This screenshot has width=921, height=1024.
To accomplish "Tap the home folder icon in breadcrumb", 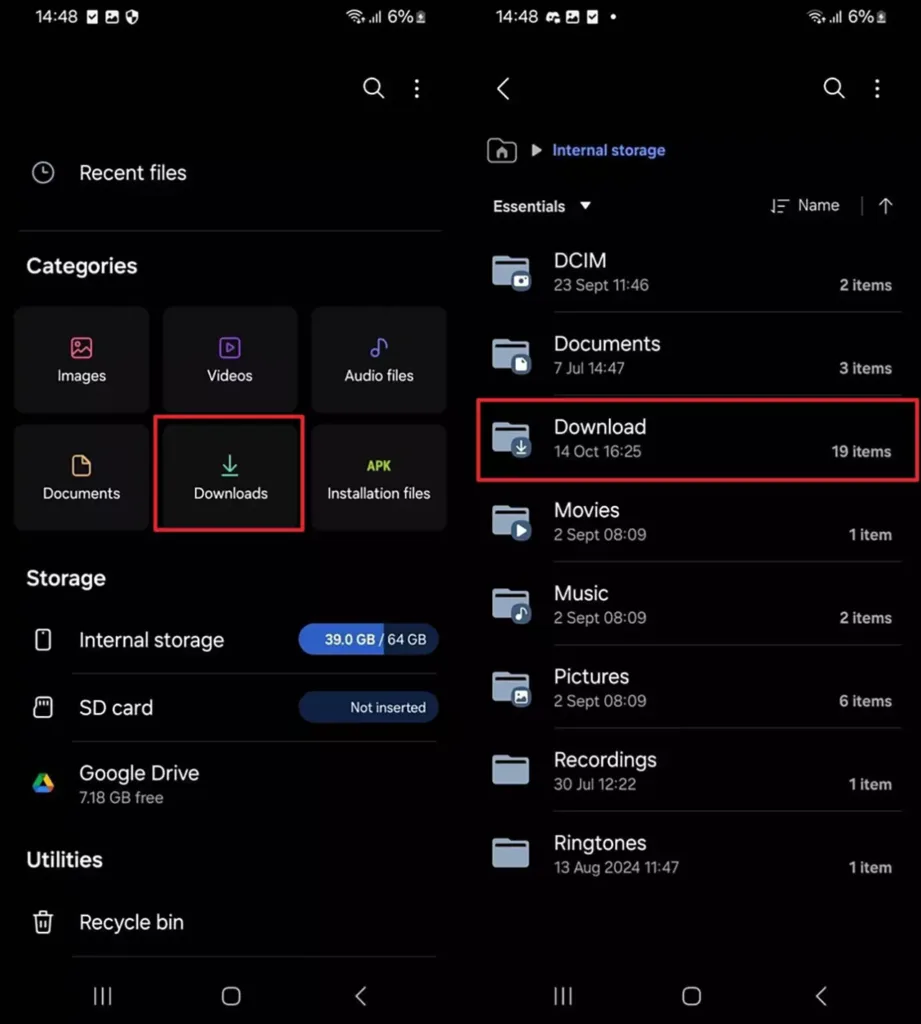I will (502, 151).
